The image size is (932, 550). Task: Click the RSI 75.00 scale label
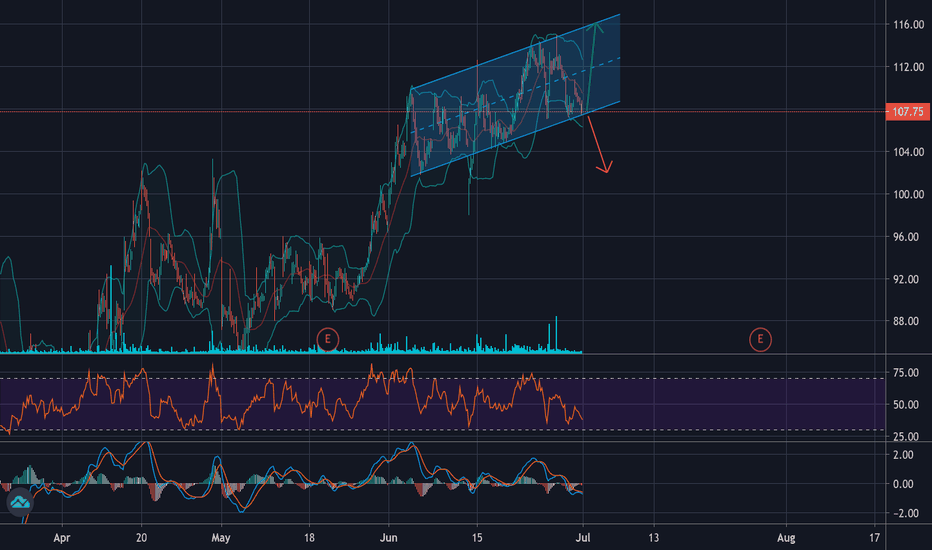[906, 373]
